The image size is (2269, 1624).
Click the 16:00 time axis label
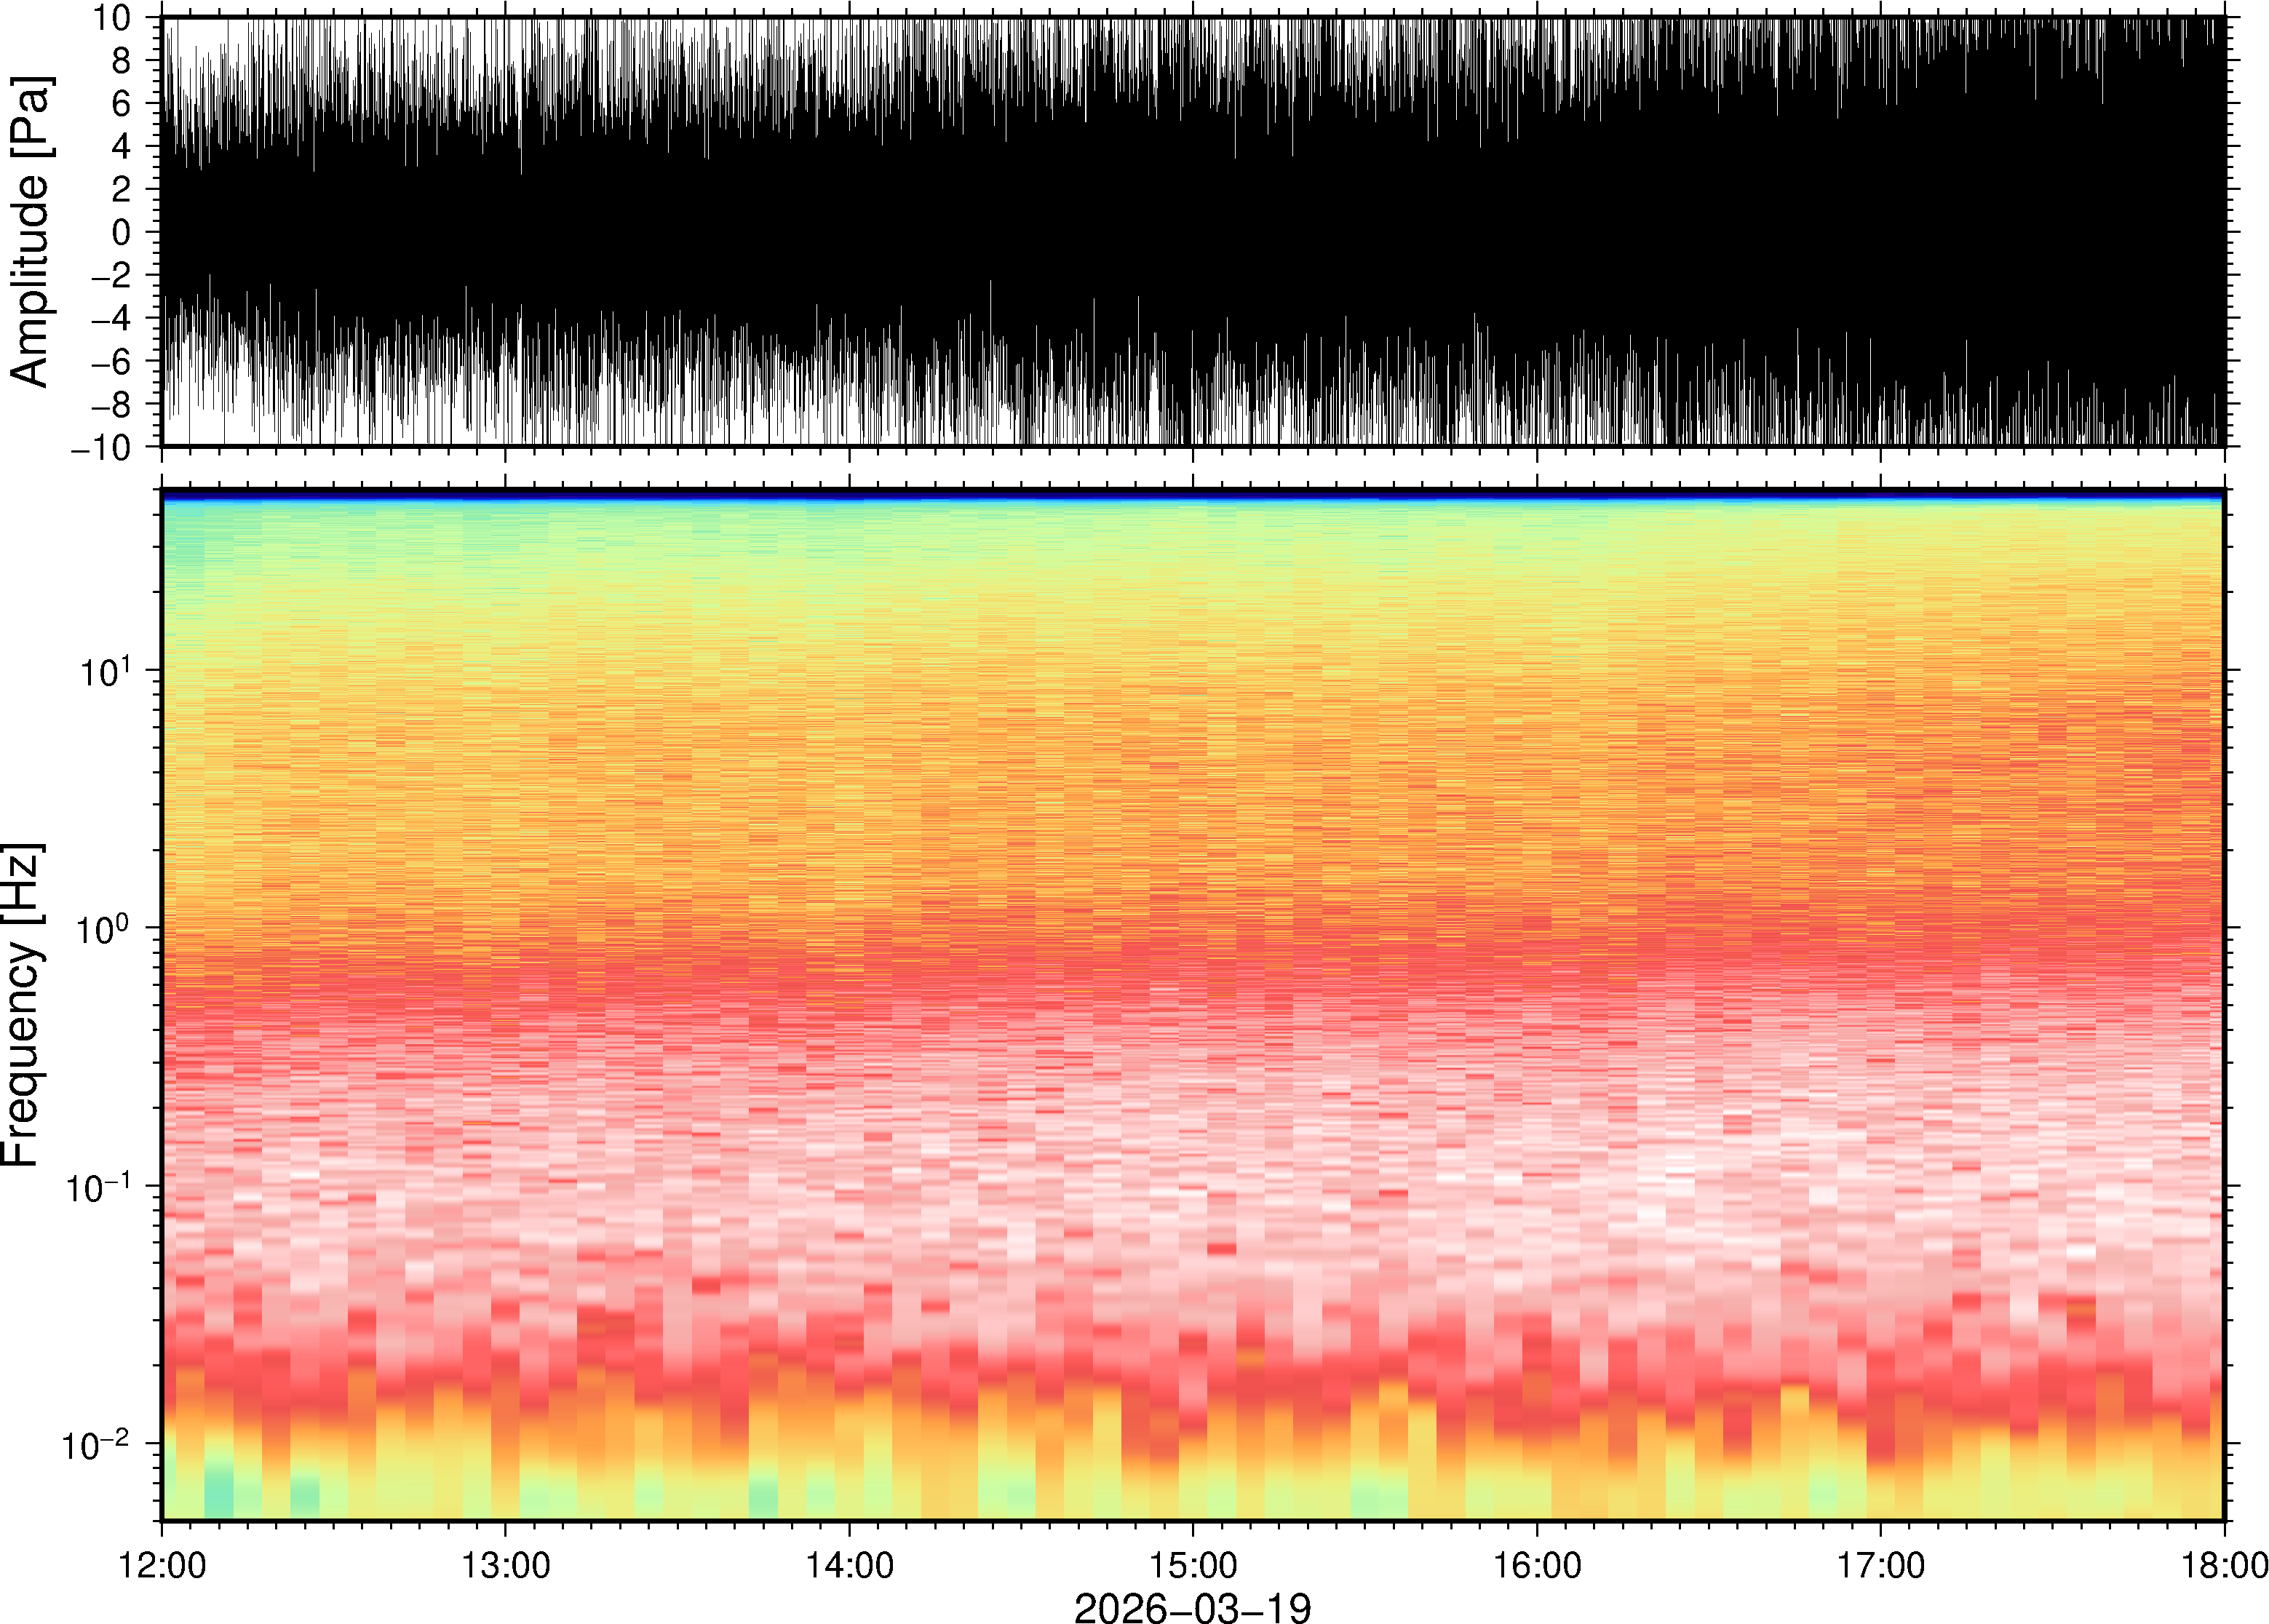[x=1537, y=1565]
